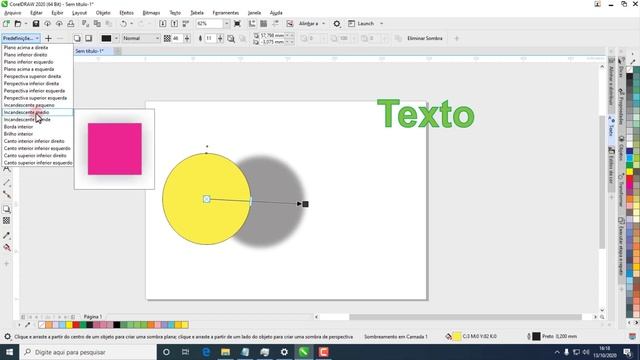Click the Eliminar Sombra button
The width and height of the screenshot is (640, 360).
tap(424, 38)
